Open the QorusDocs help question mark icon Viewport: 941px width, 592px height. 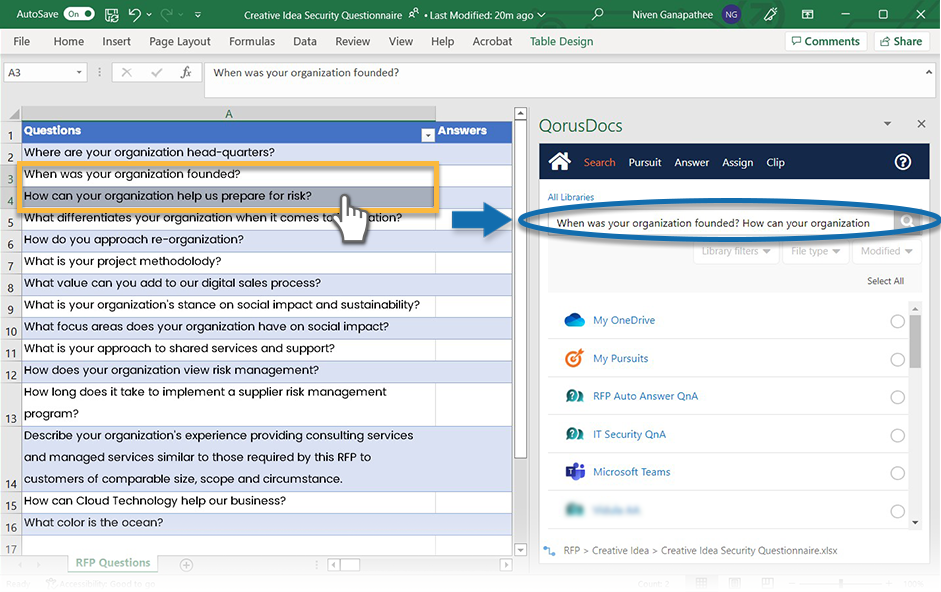point(902,162)
